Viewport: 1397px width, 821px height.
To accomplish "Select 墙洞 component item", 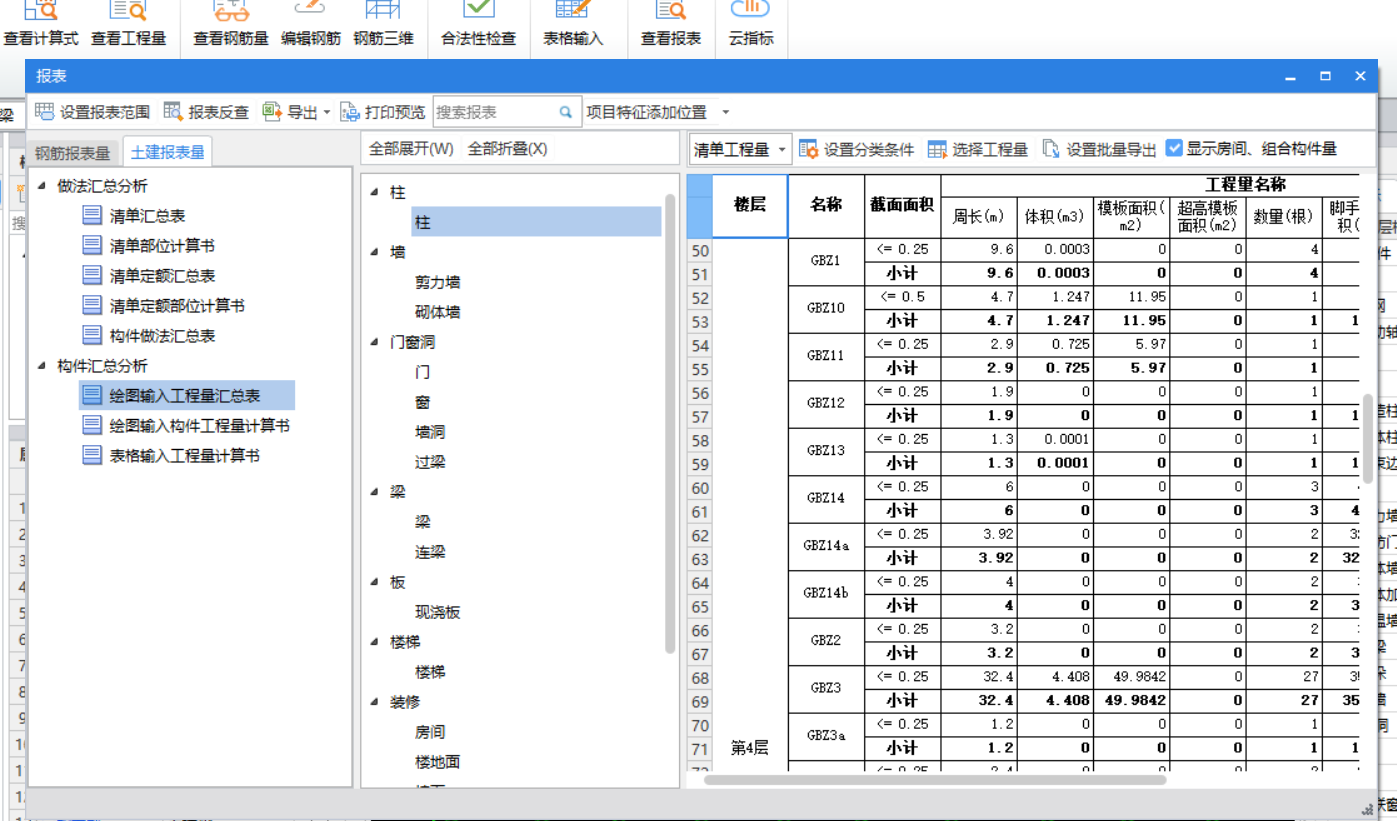I will coord(430,432).
